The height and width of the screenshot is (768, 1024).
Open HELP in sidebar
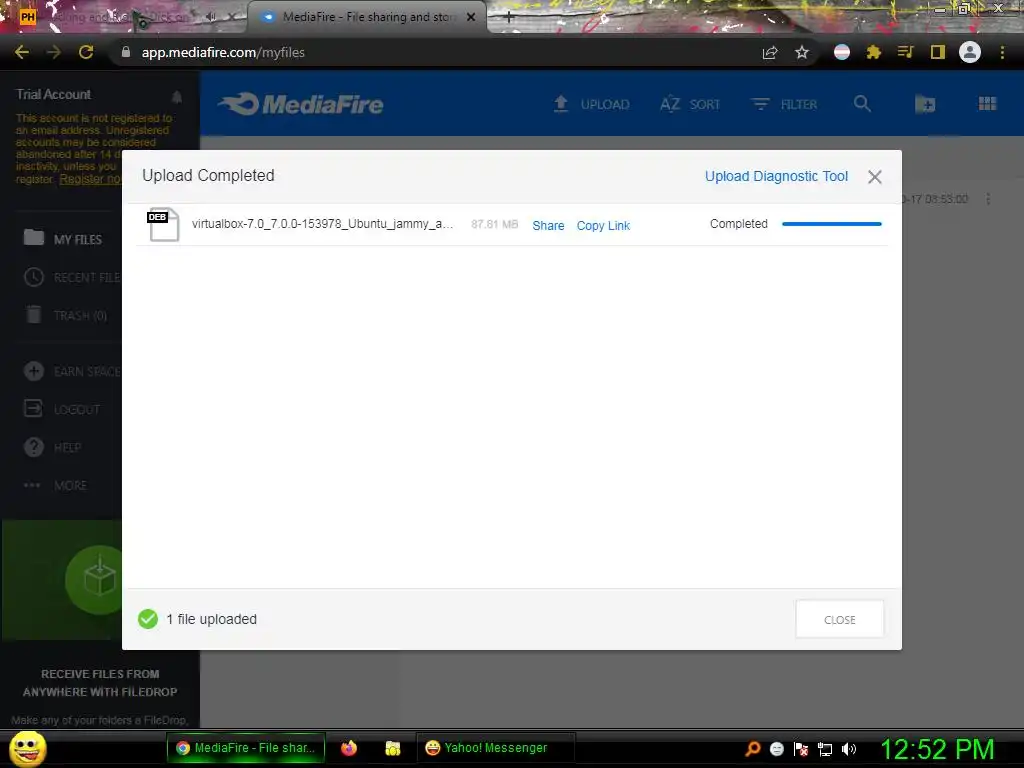(52, 447)
